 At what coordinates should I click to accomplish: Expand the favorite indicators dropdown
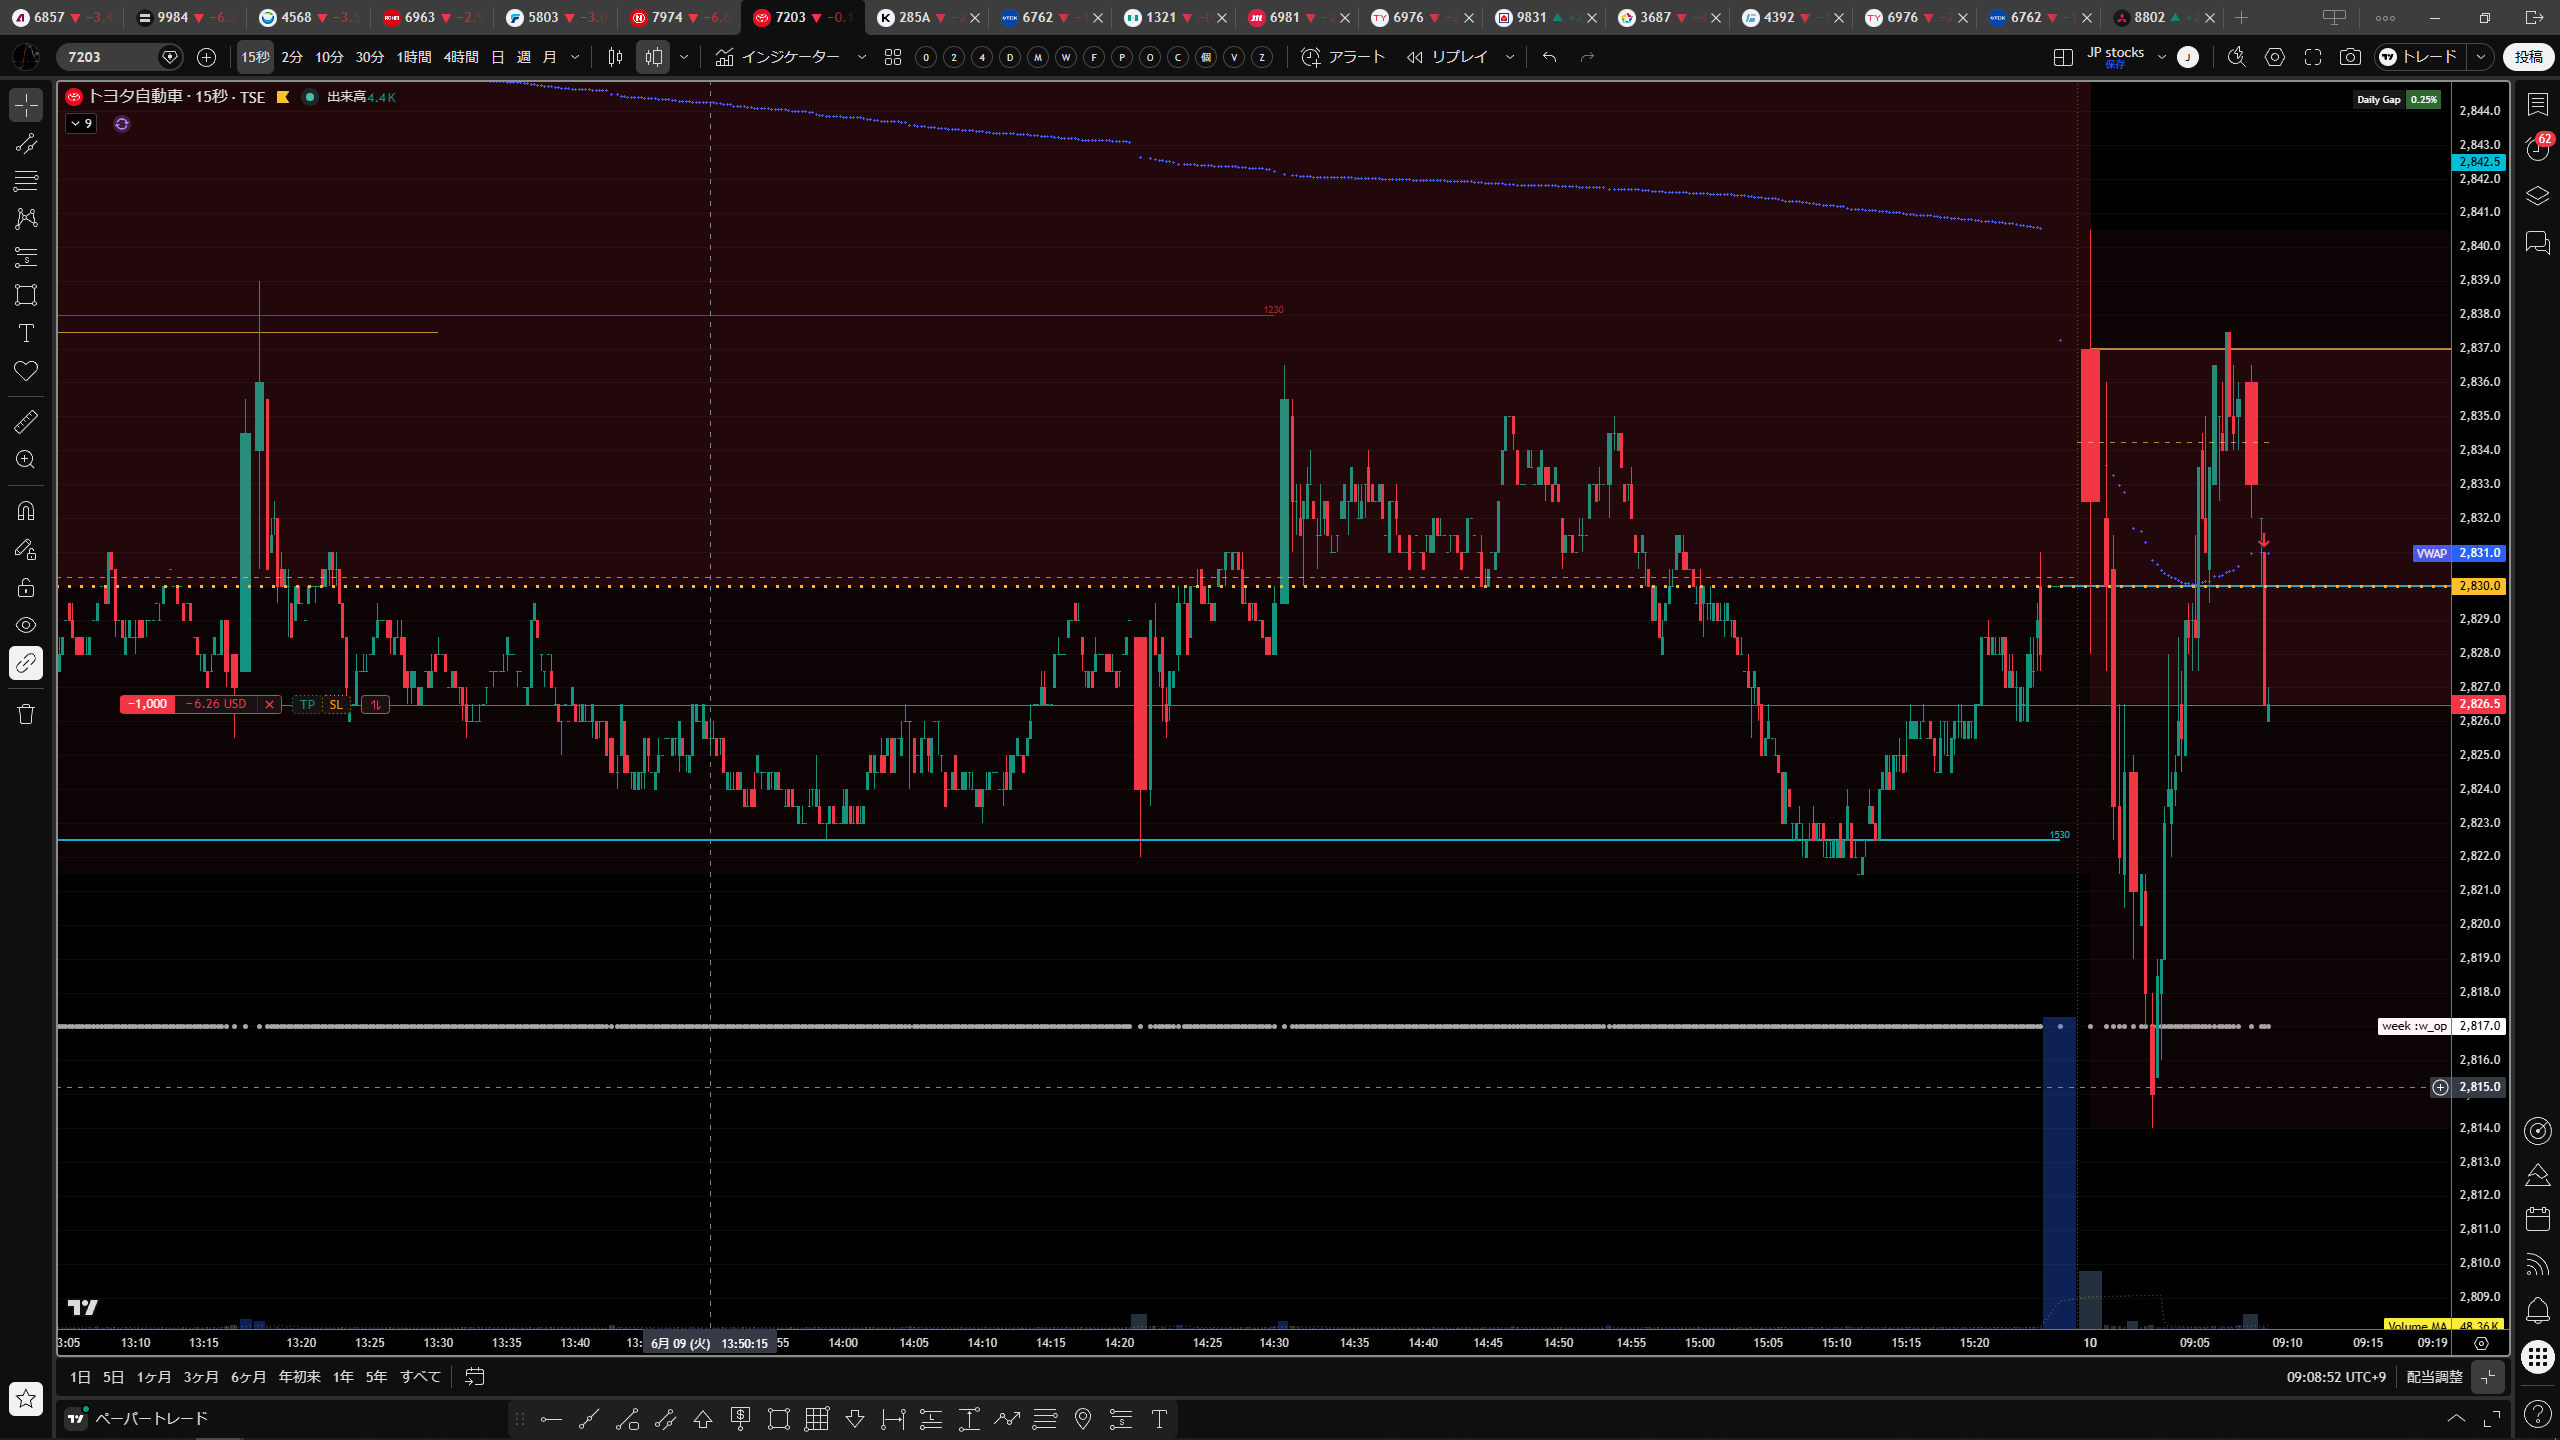(862, 57)
